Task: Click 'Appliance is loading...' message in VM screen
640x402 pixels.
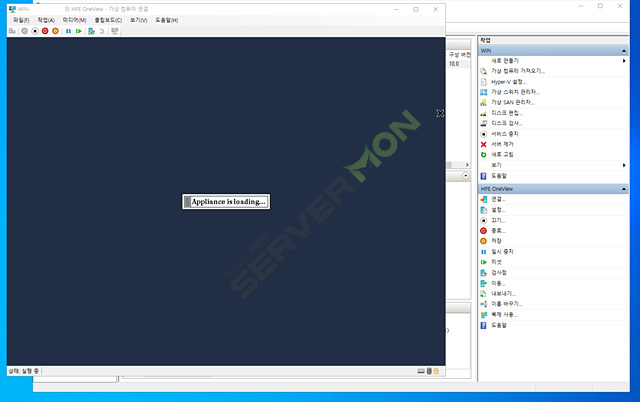Action: click(226, 202)
